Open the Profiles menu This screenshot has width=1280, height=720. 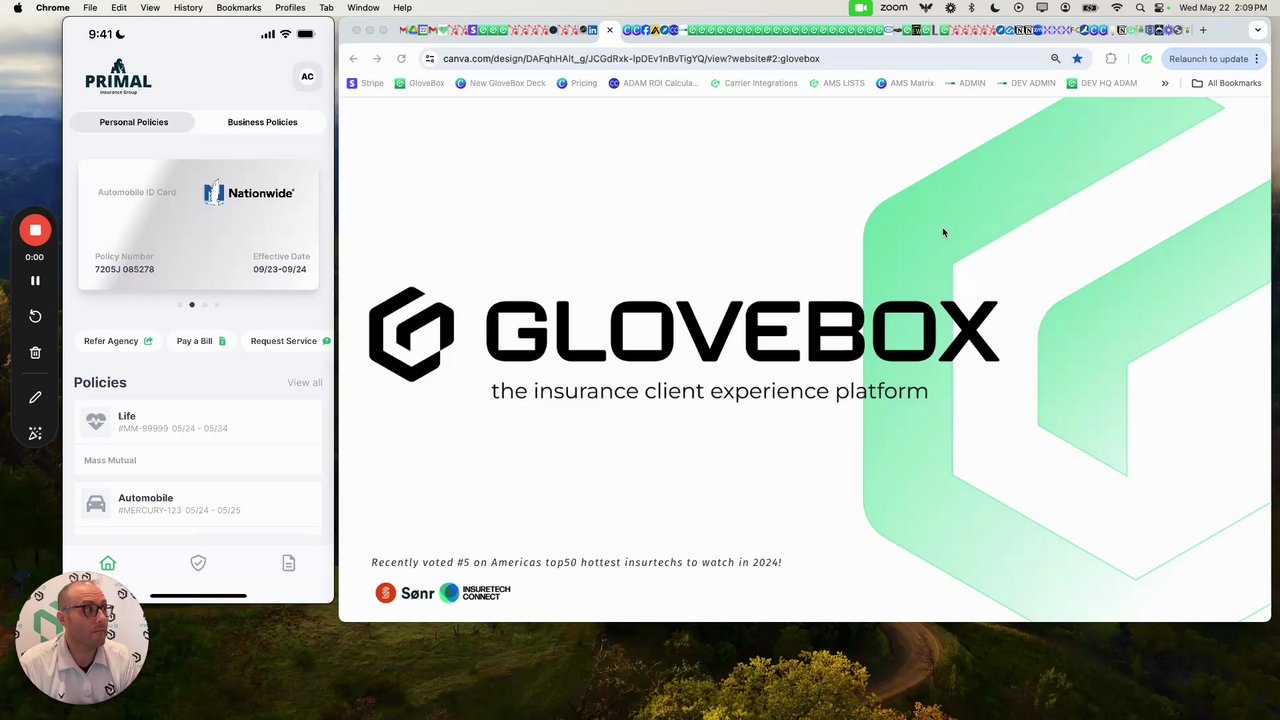pos(290,7)
